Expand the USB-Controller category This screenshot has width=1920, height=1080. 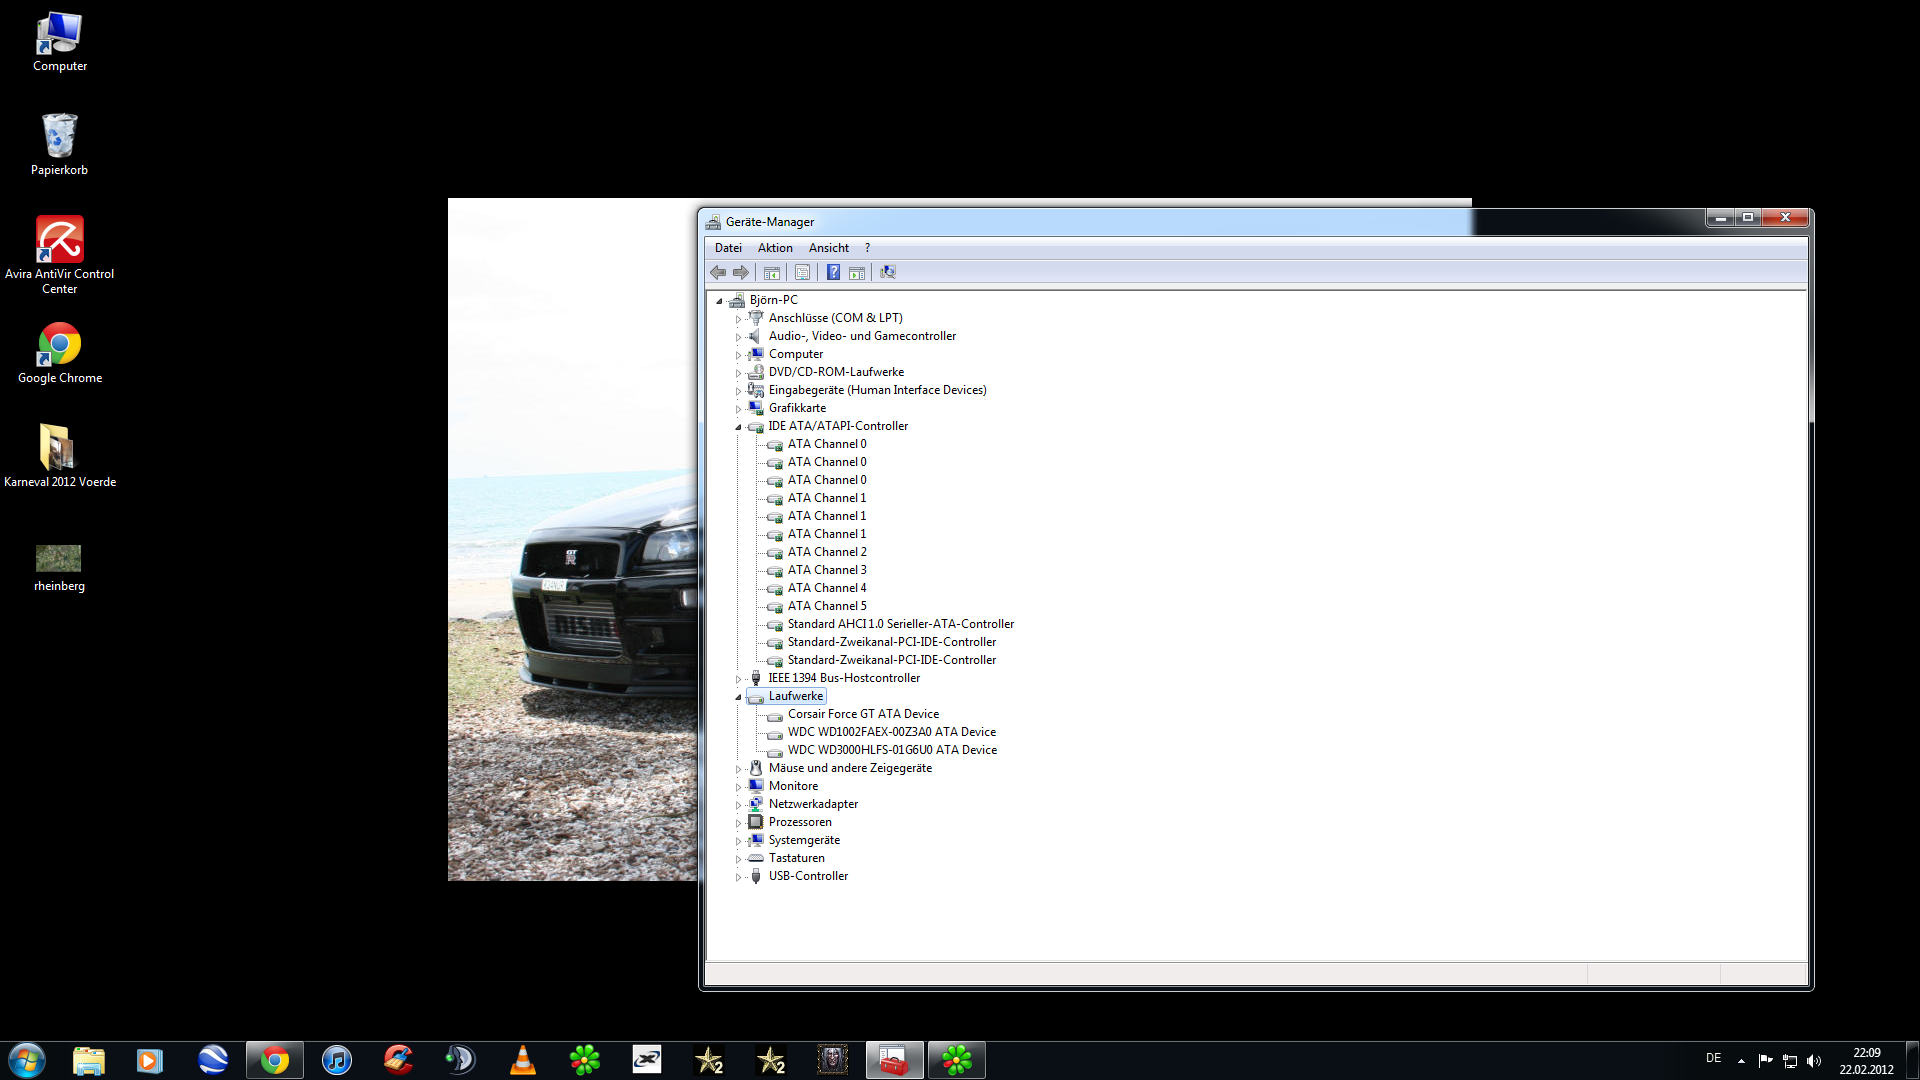coord(739,877)
